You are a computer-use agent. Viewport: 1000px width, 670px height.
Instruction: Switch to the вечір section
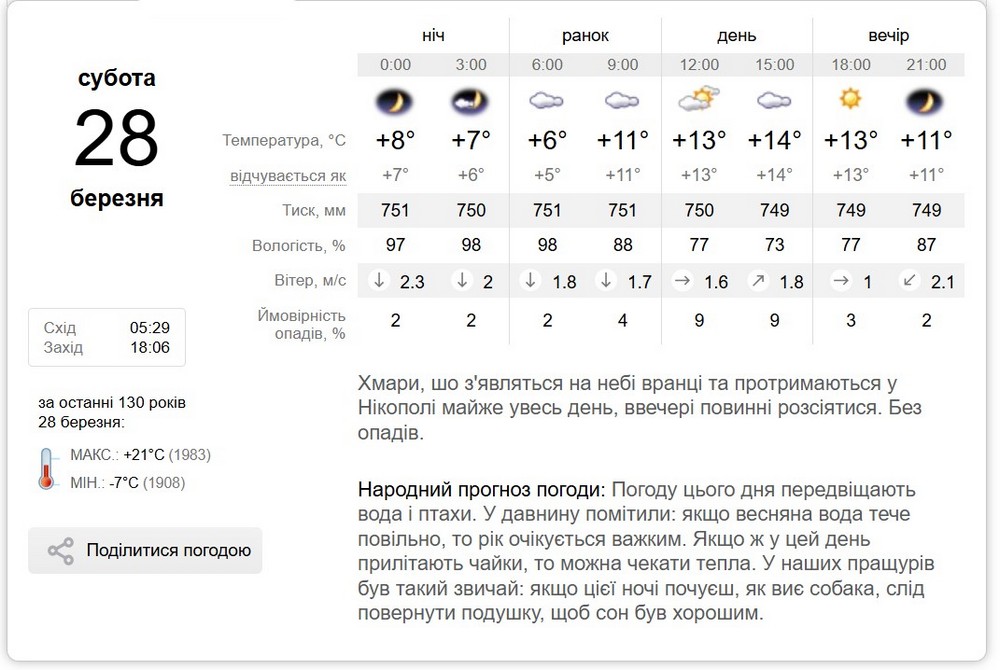pos(889,35)
